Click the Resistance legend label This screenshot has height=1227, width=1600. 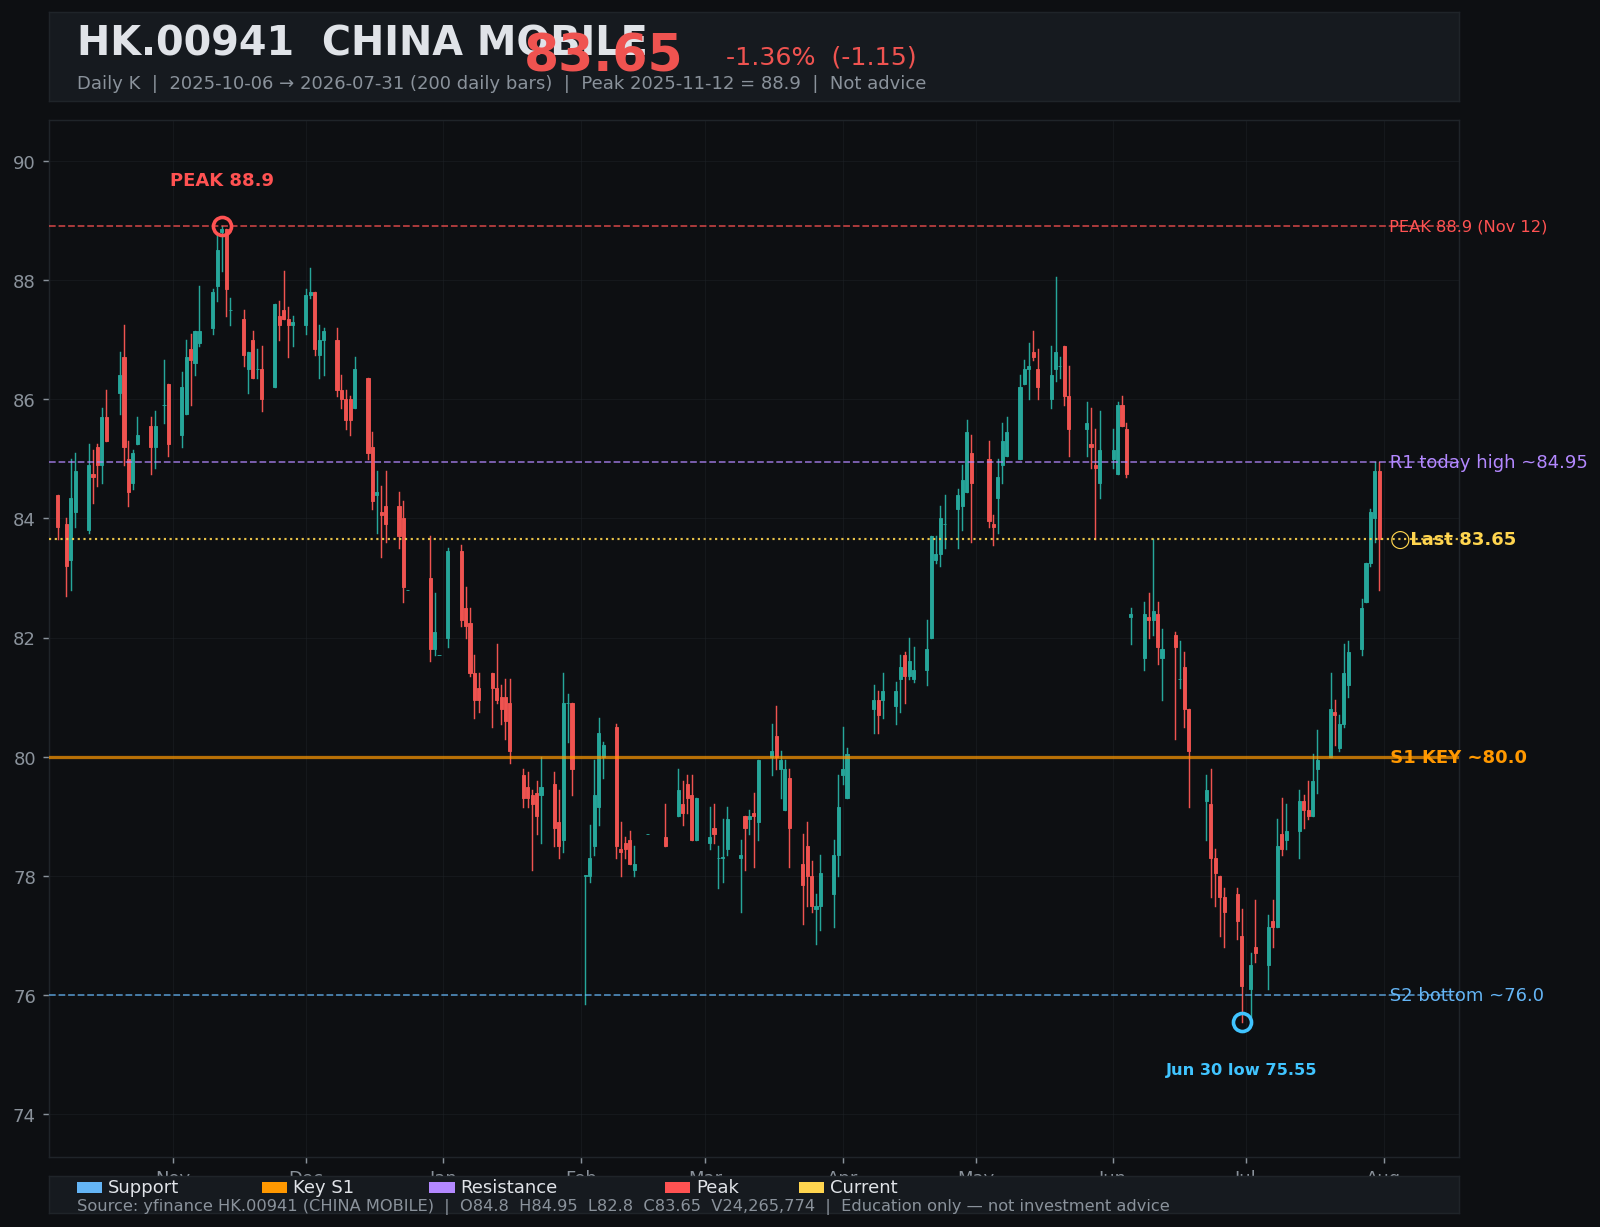coord(509,1188)
